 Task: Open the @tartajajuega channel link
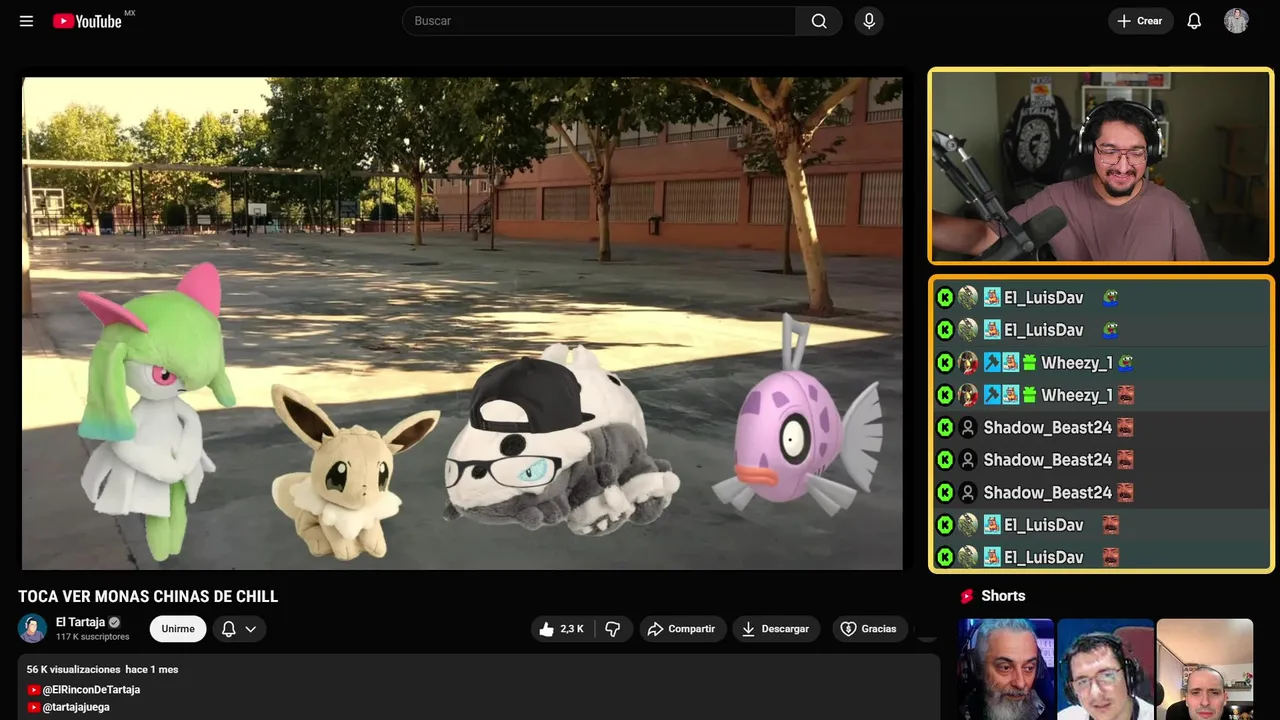click(x=75, y=707)
